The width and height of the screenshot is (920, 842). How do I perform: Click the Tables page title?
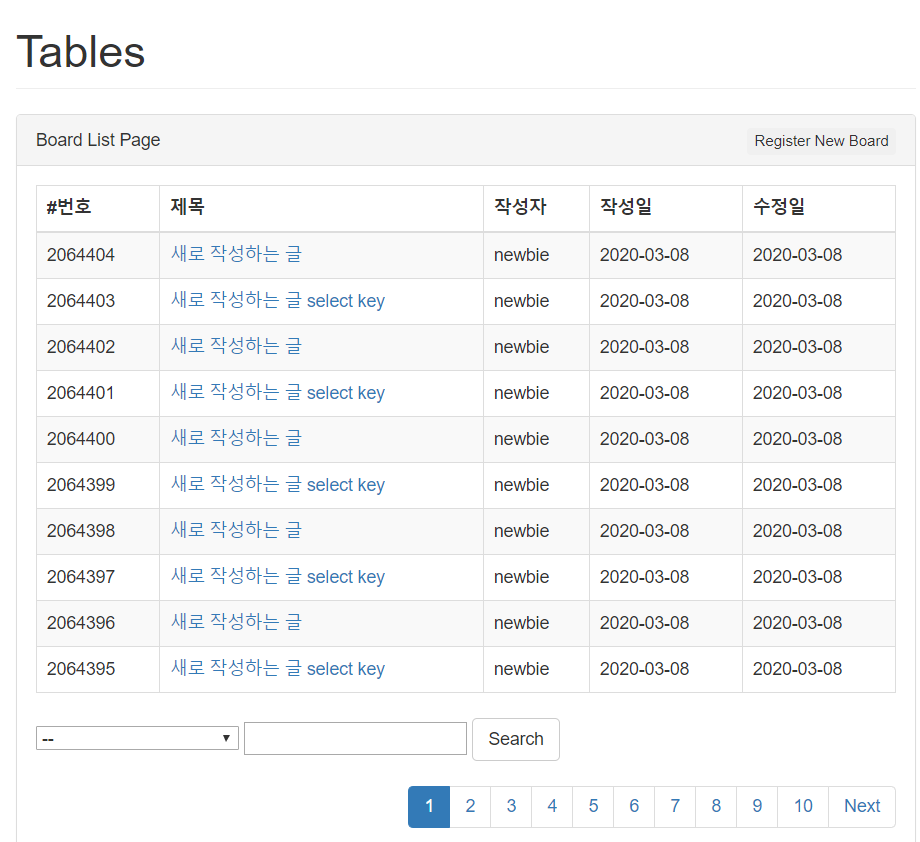pyautogui.click(x=80, y=52)
